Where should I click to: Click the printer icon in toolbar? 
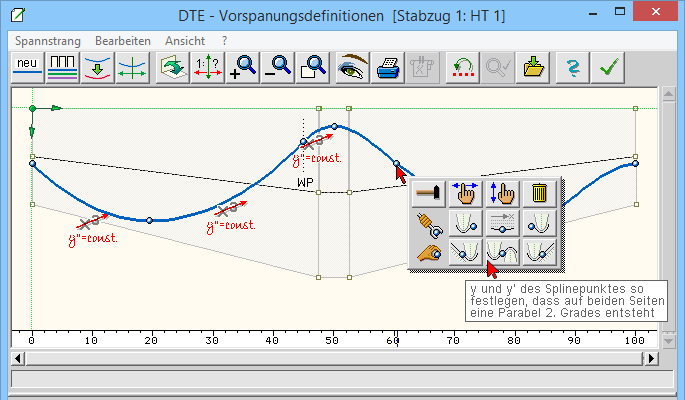tap(387, 68)
